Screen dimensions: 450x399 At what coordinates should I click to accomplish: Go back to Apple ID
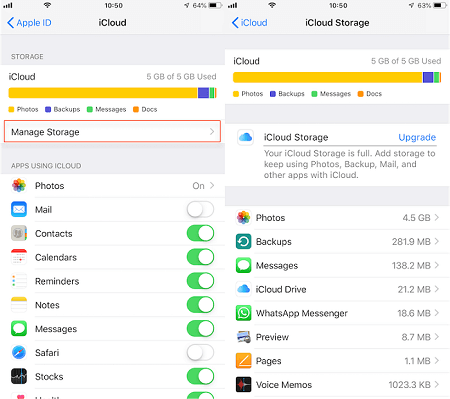29,23
